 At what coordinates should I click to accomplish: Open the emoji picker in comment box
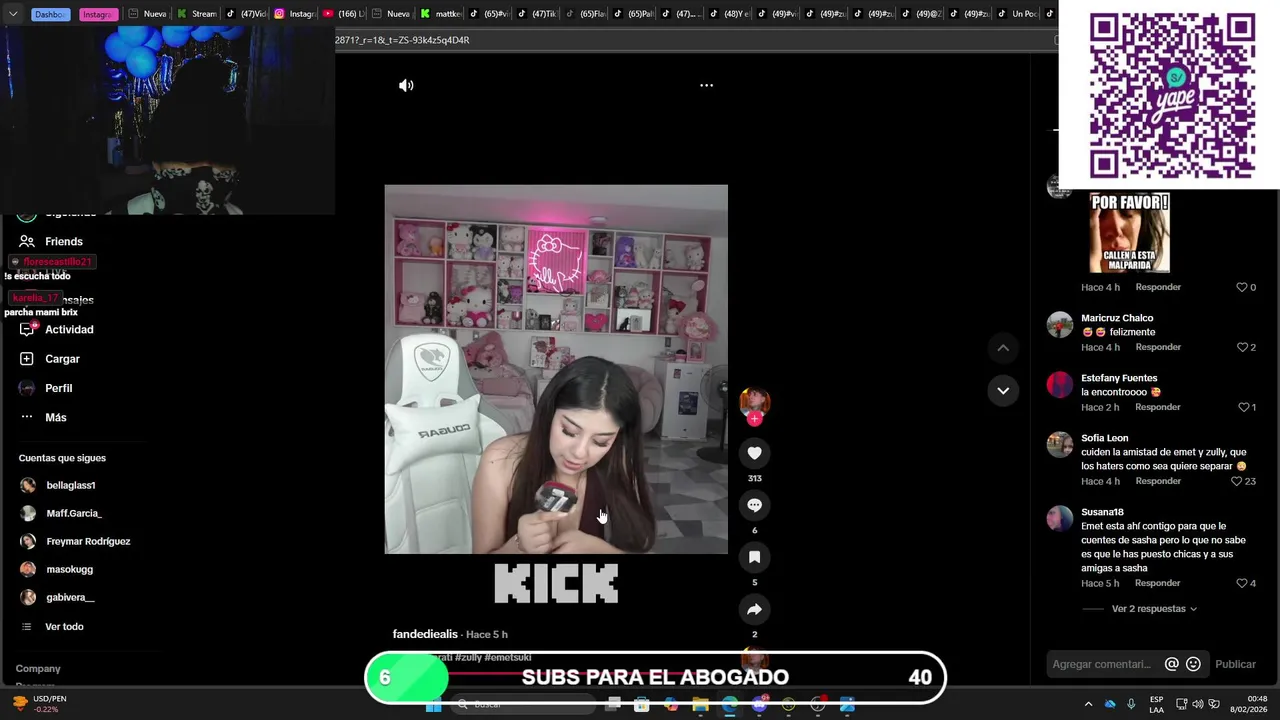[x=1193, y=664]
